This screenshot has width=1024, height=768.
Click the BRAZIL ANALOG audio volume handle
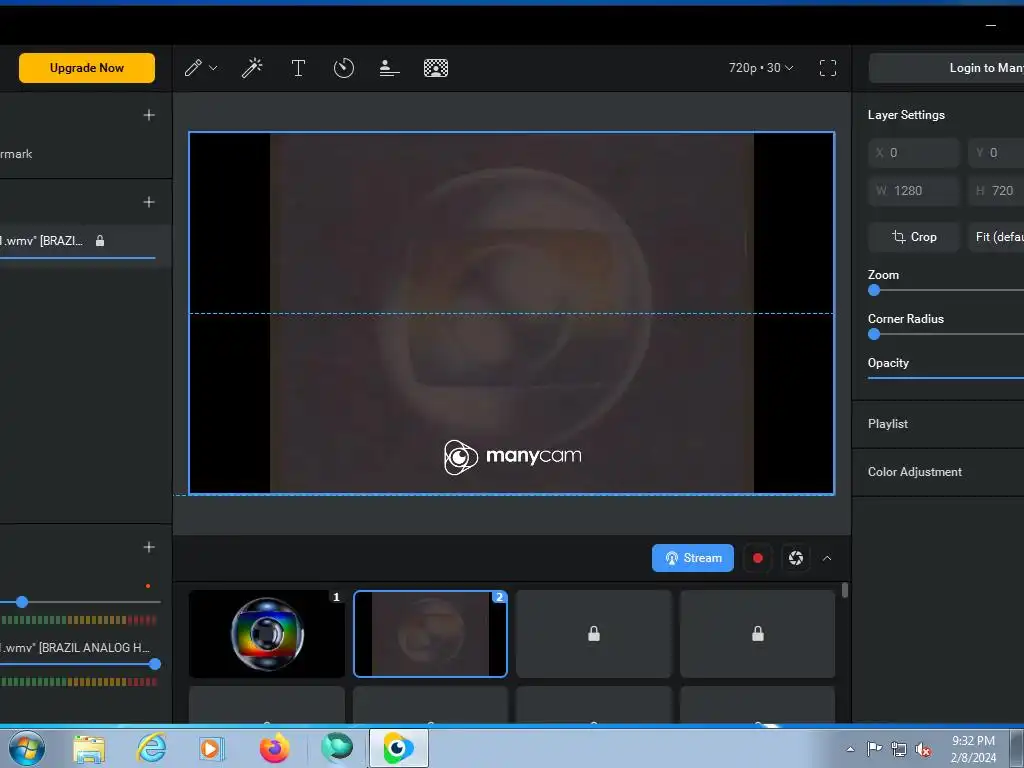155,664
